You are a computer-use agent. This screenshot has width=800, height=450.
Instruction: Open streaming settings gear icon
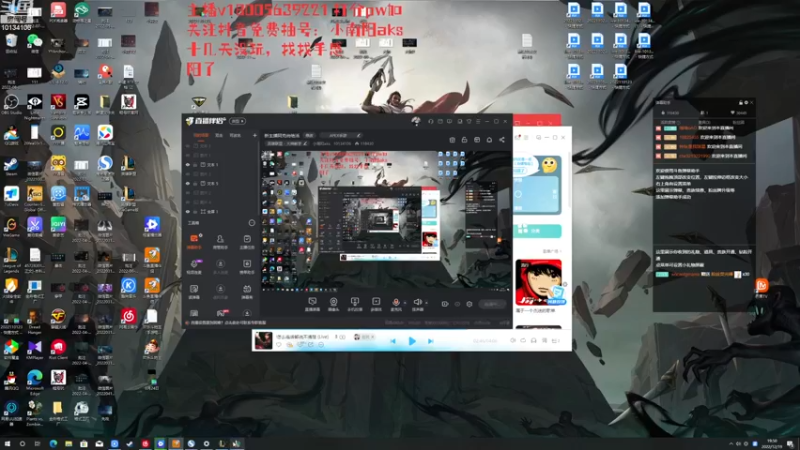coord(469,304)
